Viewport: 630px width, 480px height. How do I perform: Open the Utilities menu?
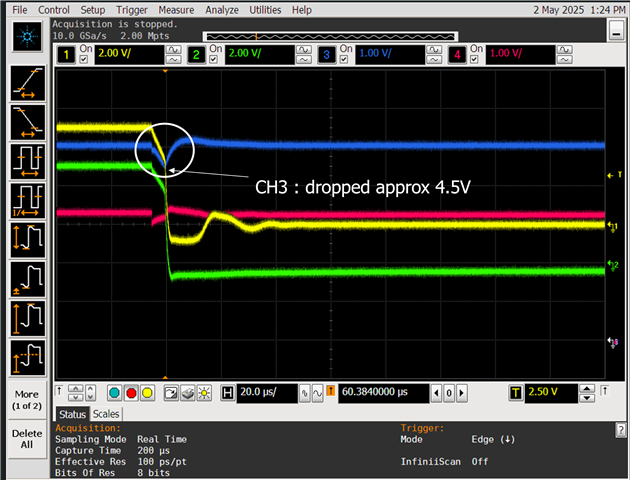[265, 10]
